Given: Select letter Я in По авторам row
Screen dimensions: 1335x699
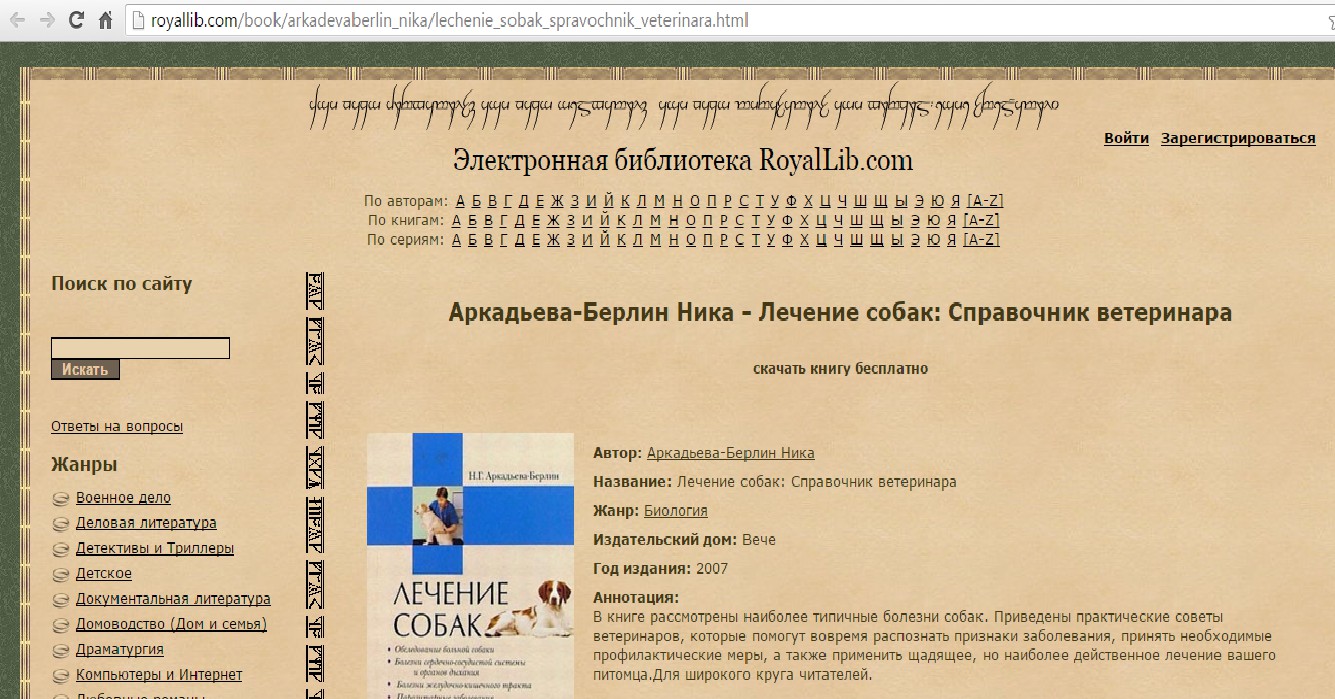Looking at the screenshot, I should coord(955,201).
